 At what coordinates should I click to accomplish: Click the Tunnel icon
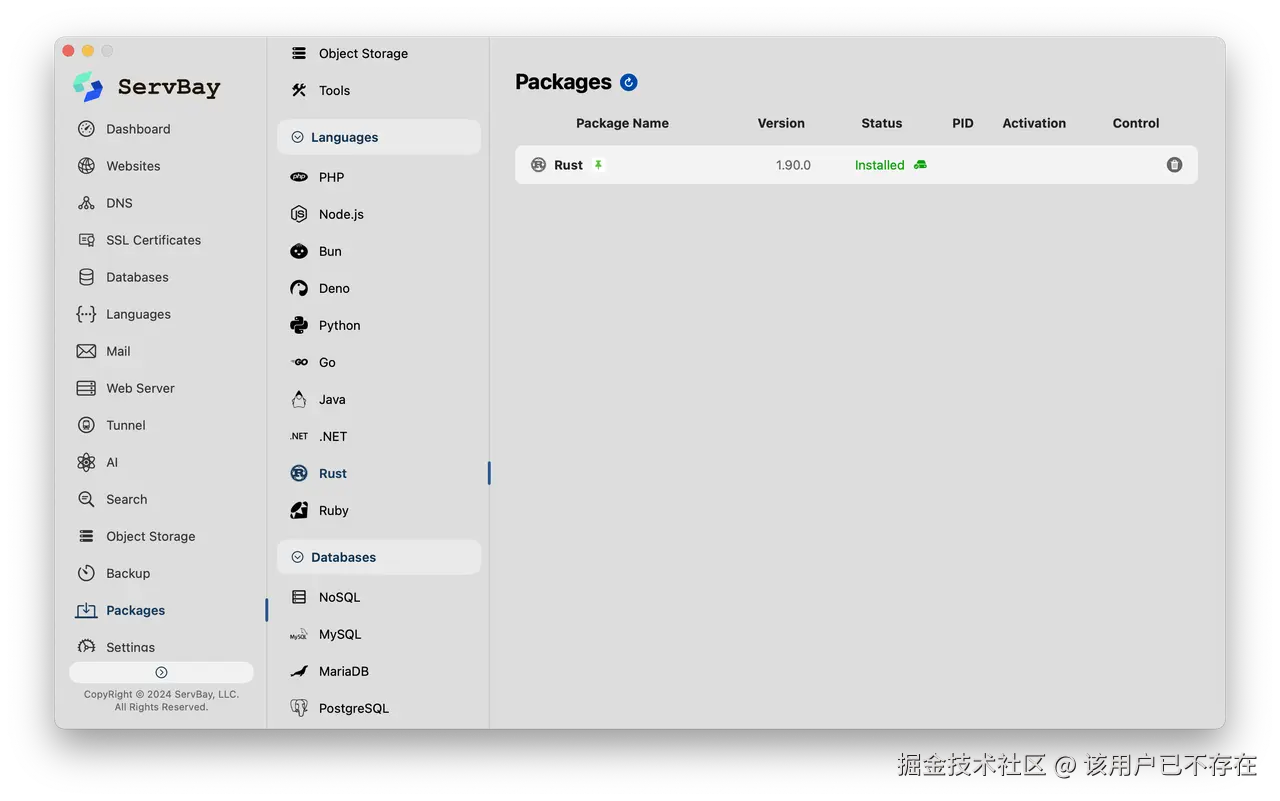click(x=86, y=425)
